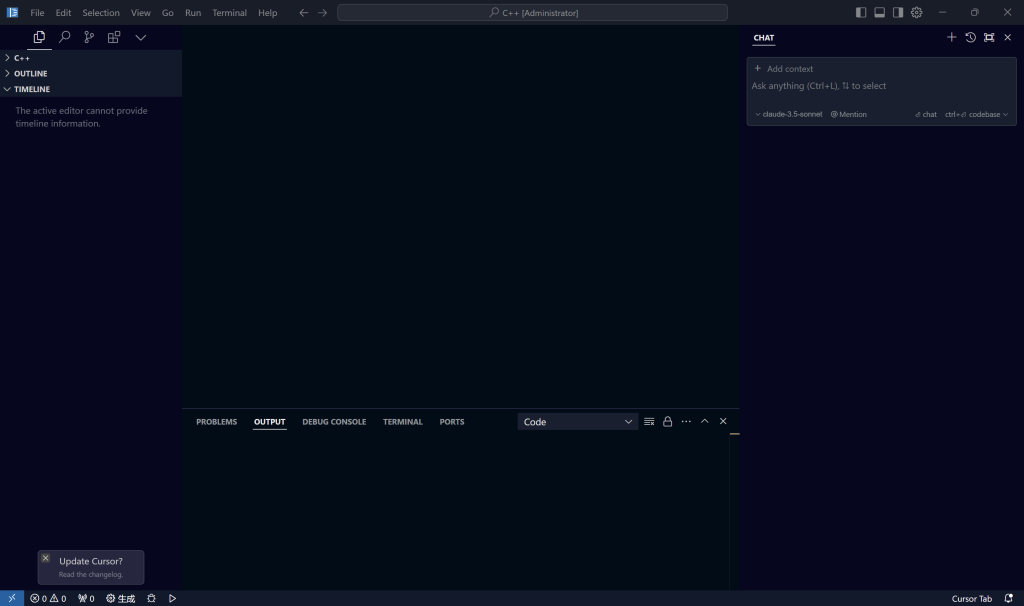
Task: Click the @ Mention icon in the chat input
Action: point(848,114)
